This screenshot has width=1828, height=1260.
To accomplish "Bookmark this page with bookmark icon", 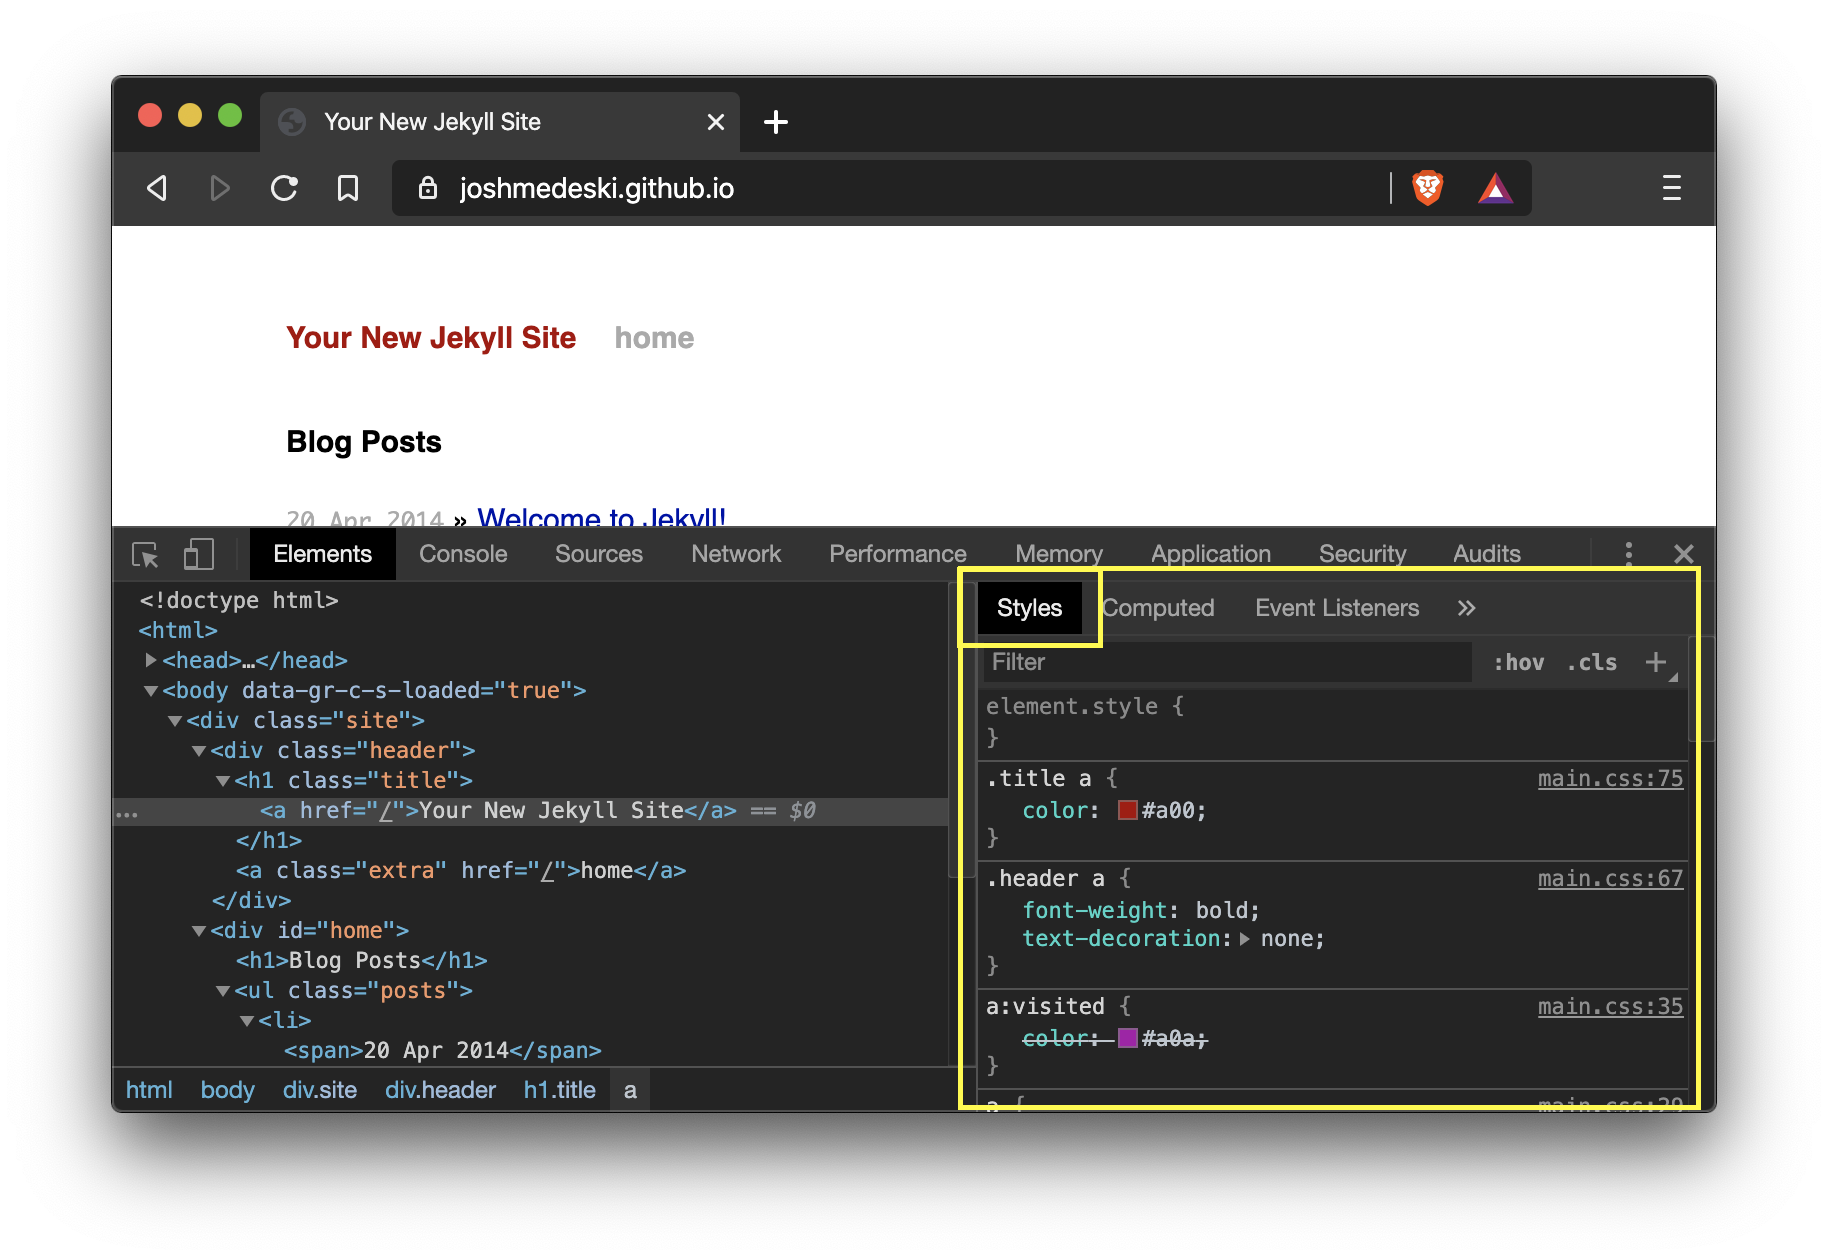I will point(348,188).
